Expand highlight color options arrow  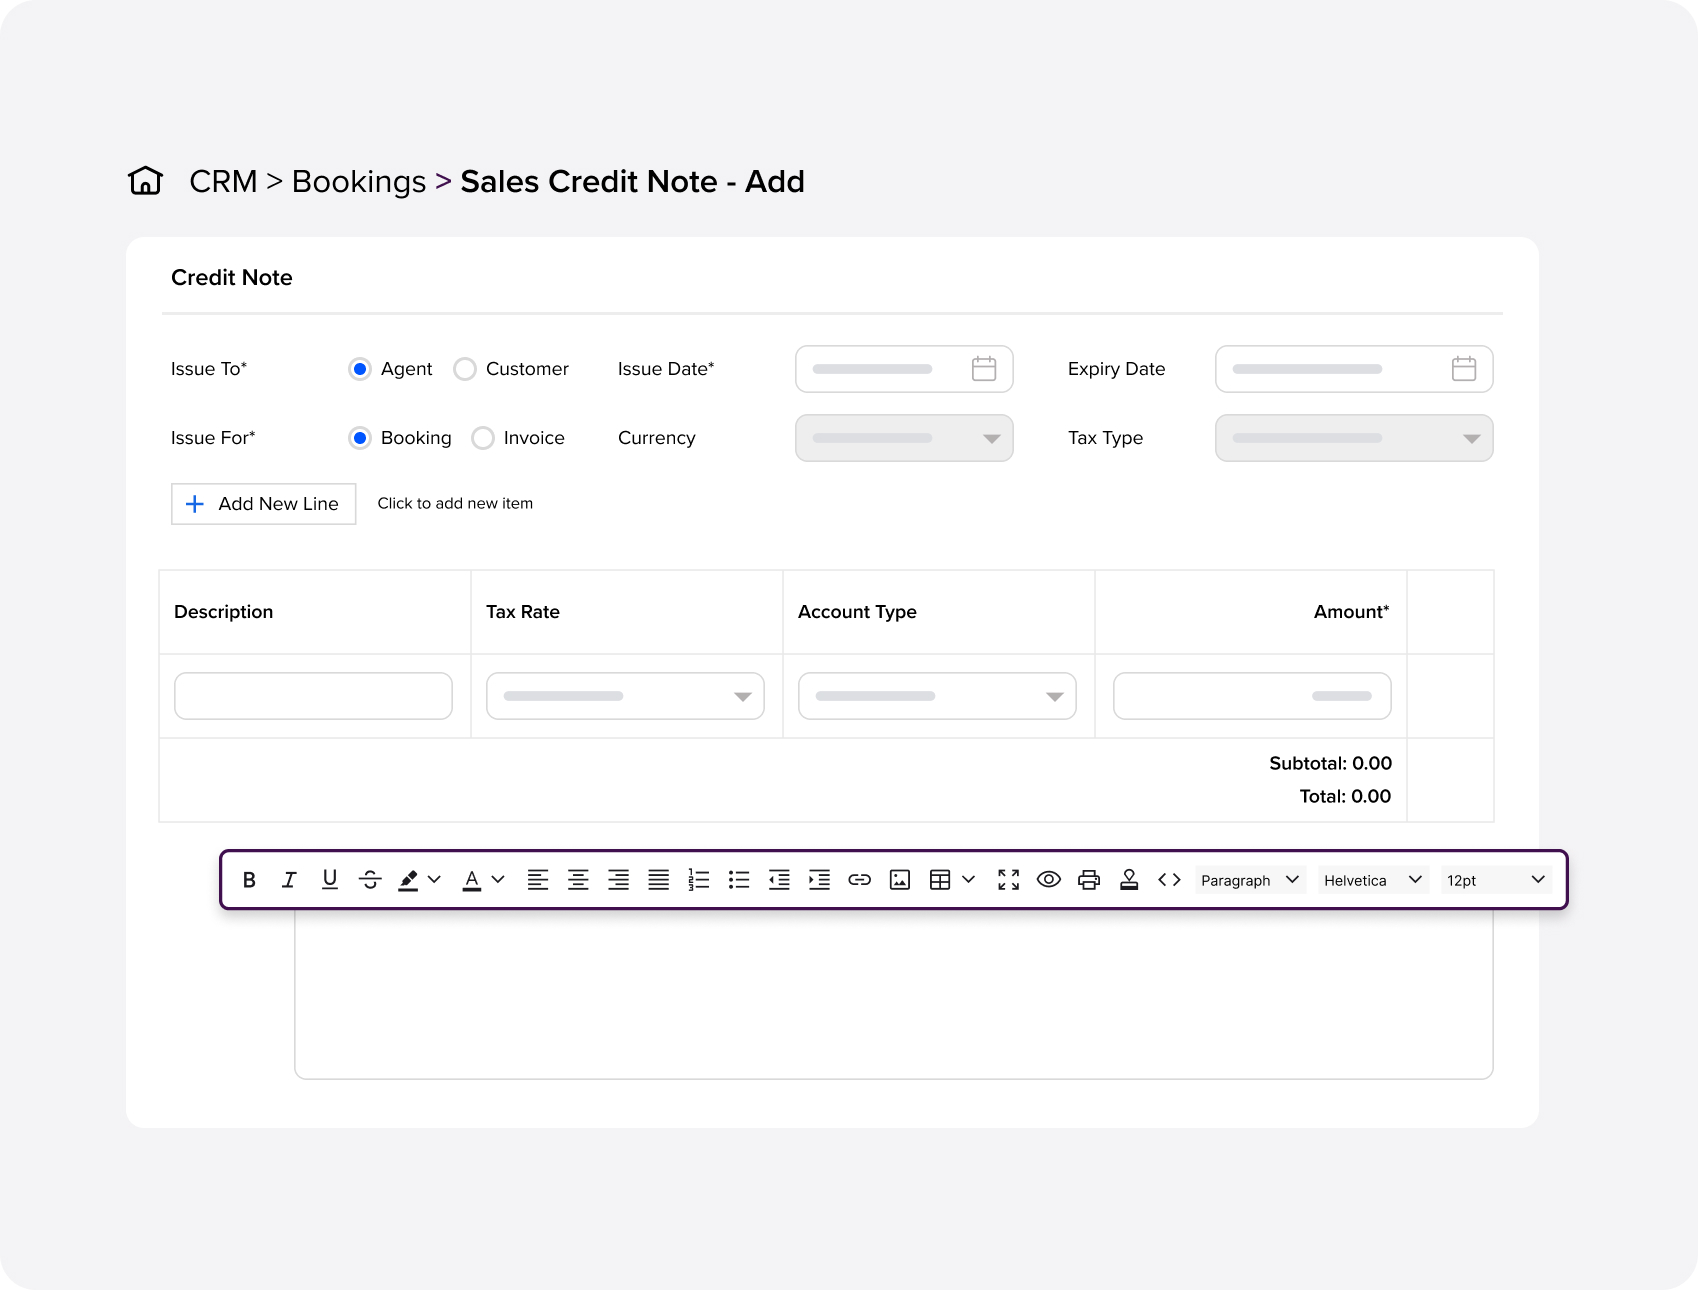pyautogui.click(x=434, y=880)
